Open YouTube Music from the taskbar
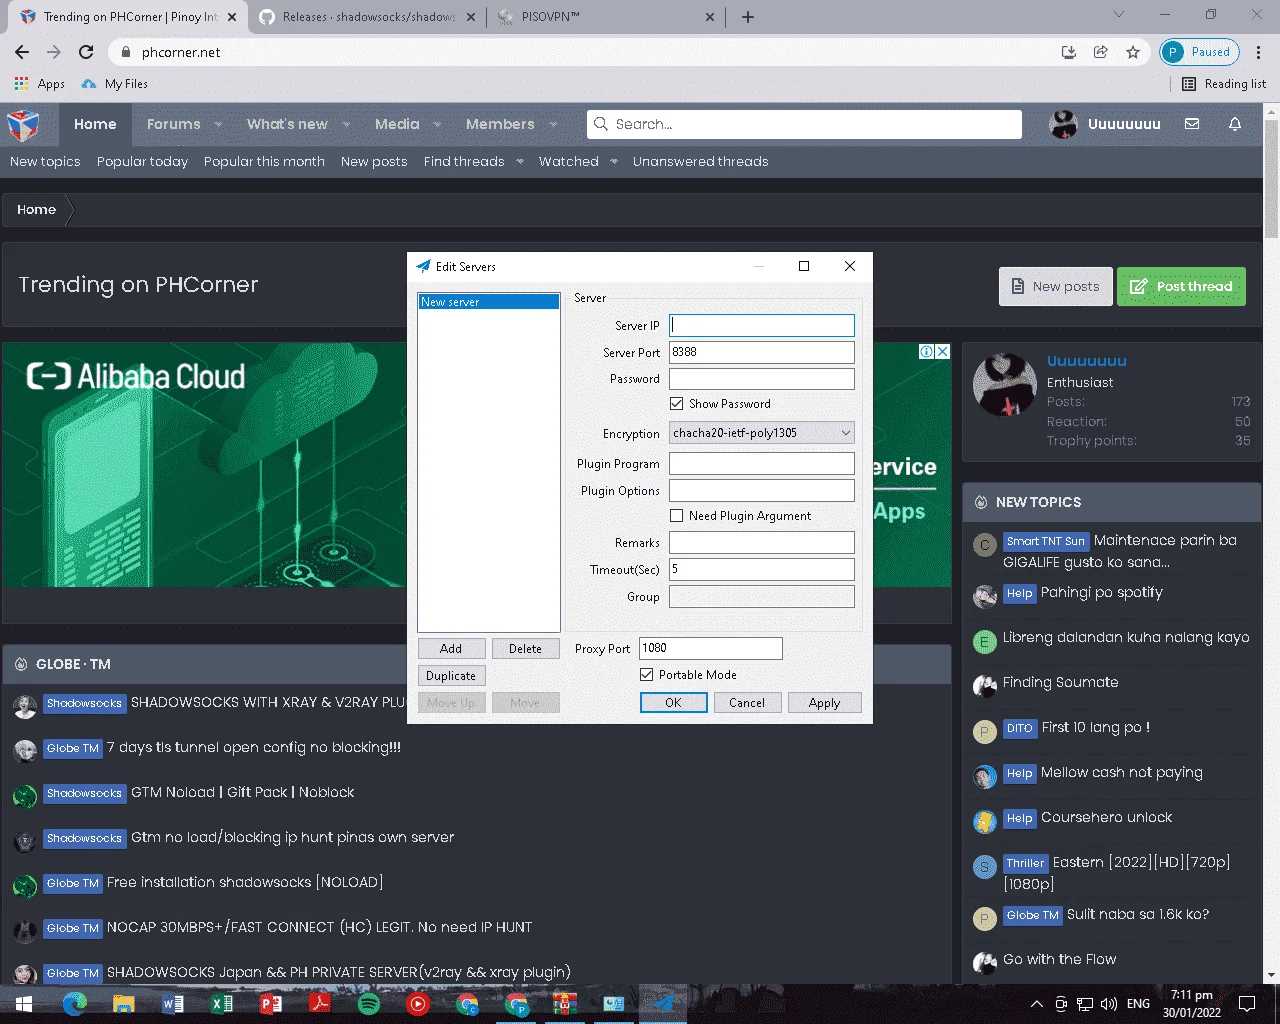 tap(418, 1003)
